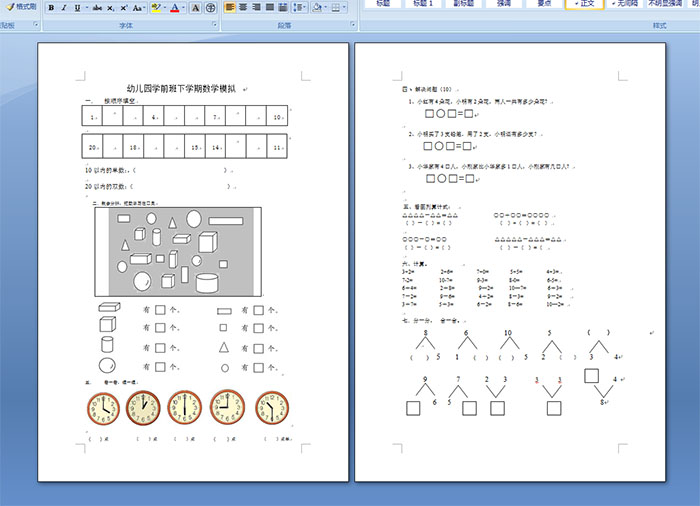This screenshot has width=700, height=506.
Task: Click the document title 幼儿园学前班下学期数学模拟
Action: click(181, 88)
